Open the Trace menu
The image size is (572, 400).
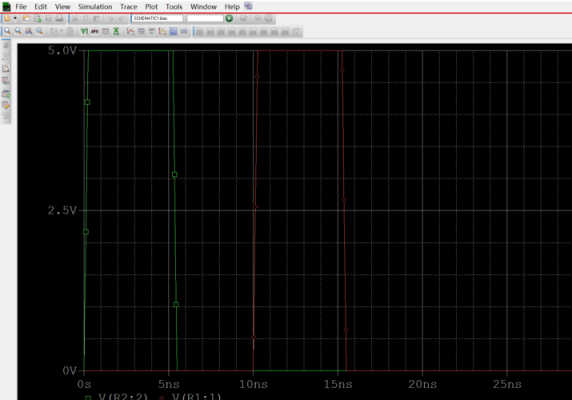click(x=128, y=7)
